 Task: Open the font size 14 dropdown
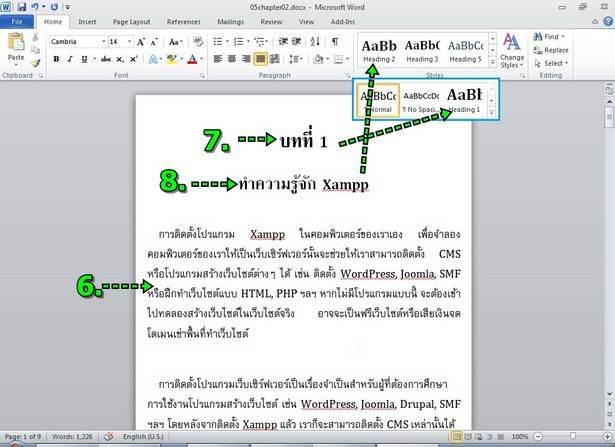tap(129, 42)
